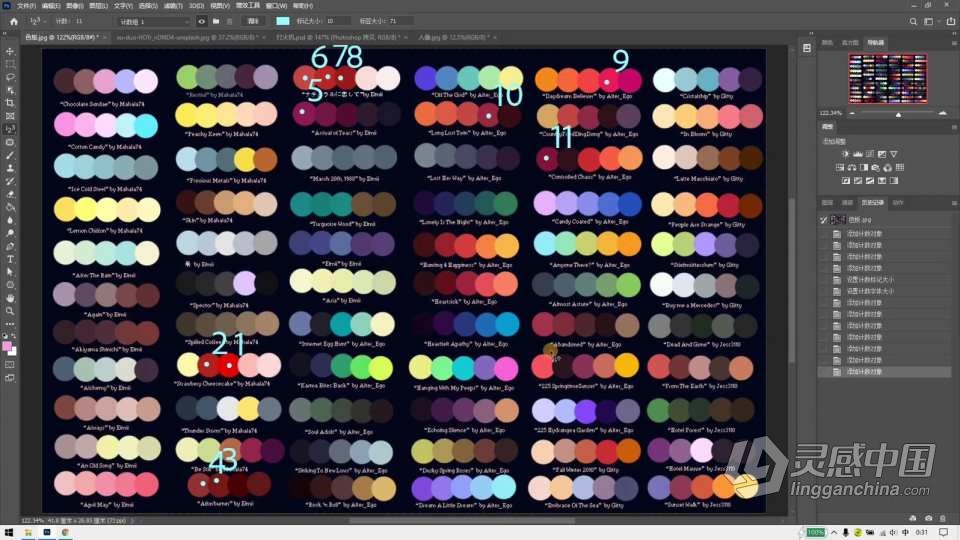
Task: Select the Clone Stamp tool
Action: coord(10,168)
